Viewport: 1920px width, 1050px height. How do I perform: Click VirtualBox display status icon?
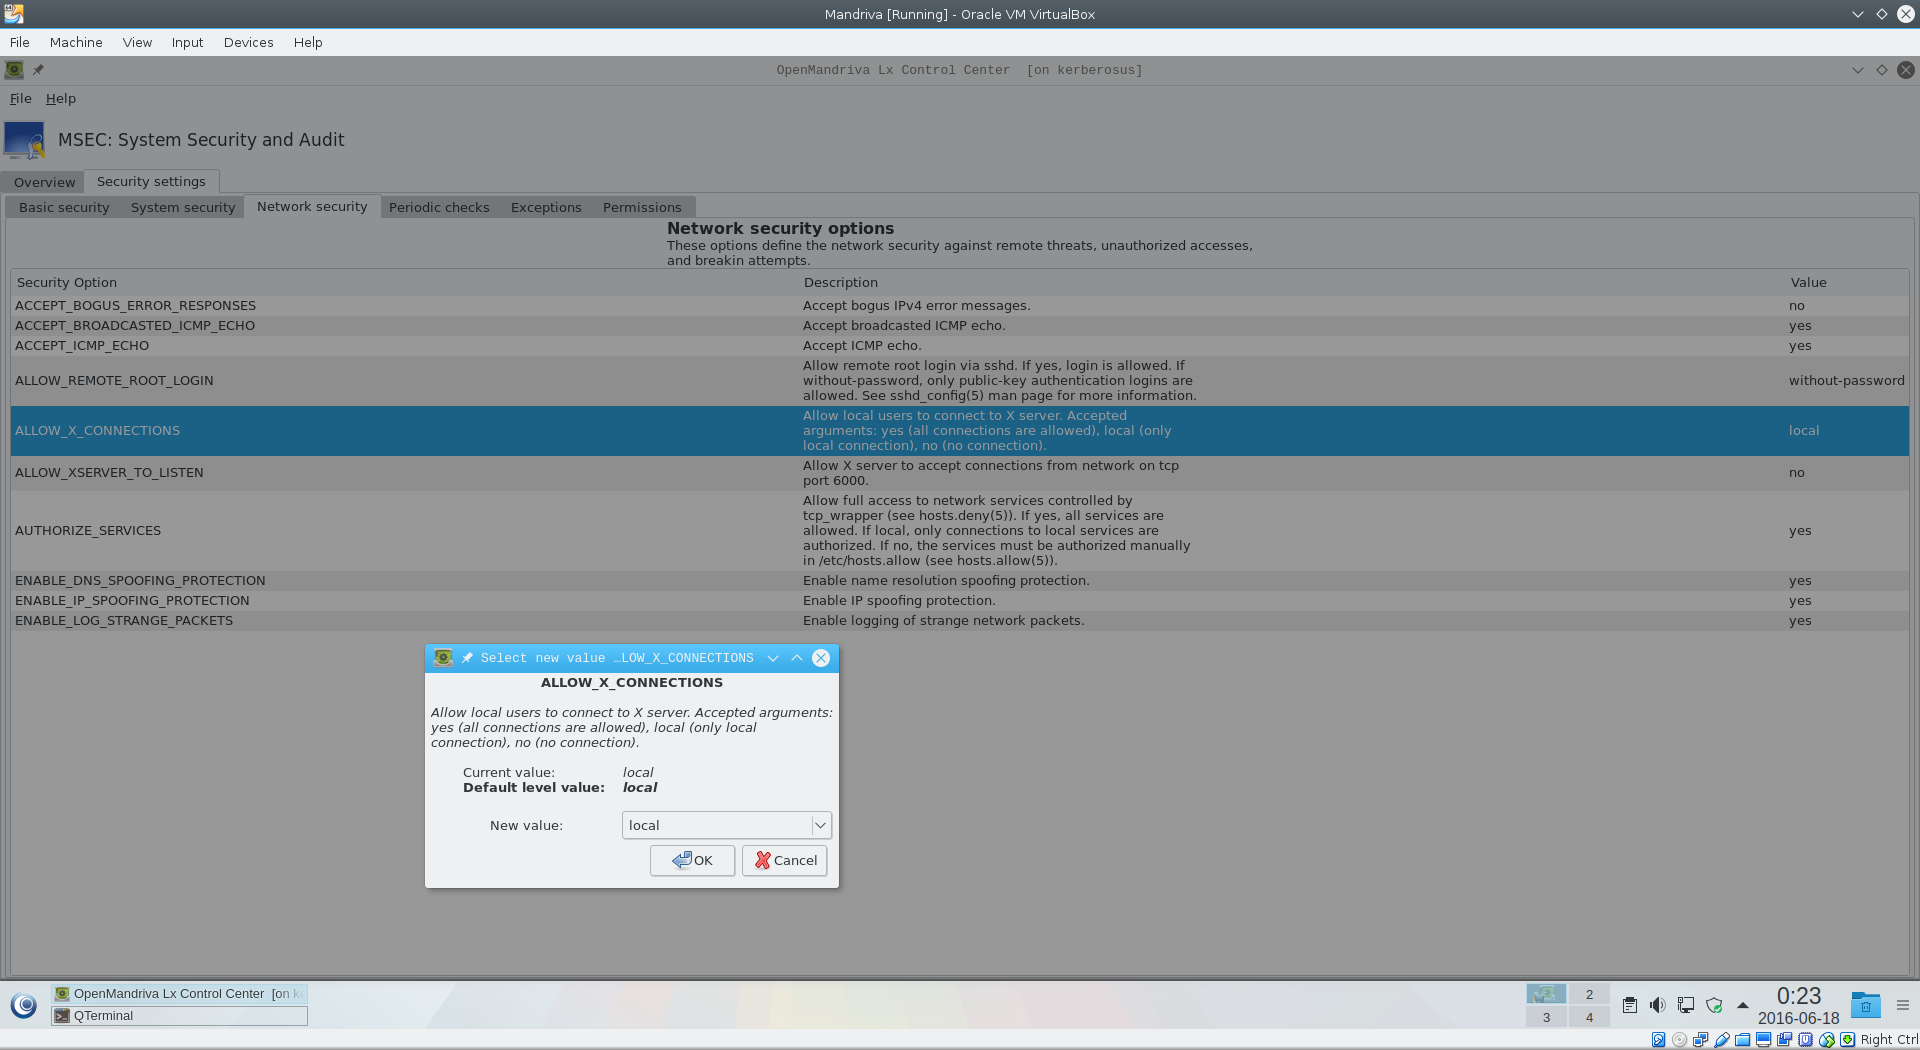click(x=1763, y=1040)
